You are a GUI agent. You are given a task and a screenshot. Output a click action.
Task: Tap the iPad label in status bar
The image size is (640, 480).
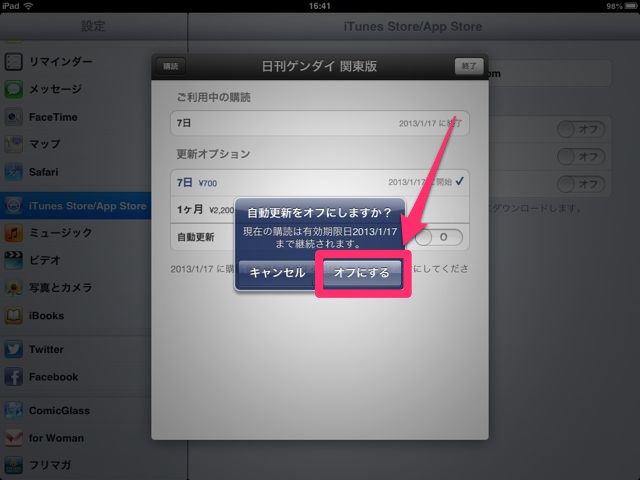pos(11,6)
